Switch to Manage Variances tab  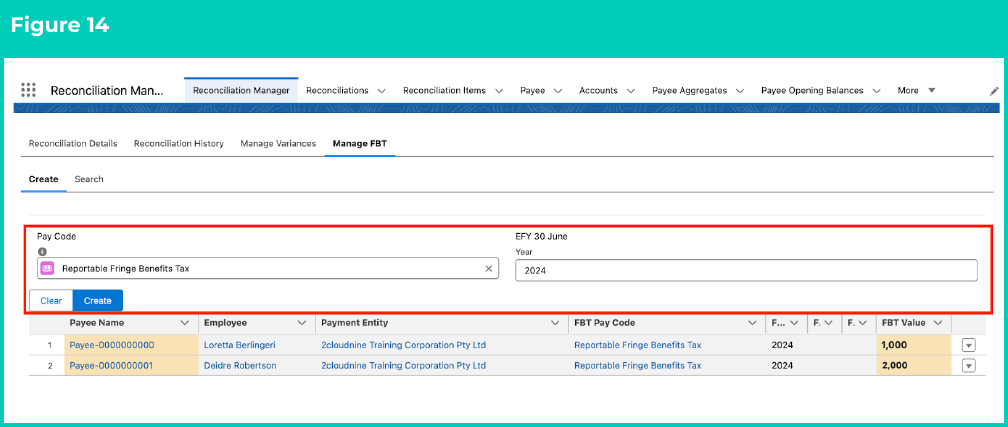click(278, 143)
